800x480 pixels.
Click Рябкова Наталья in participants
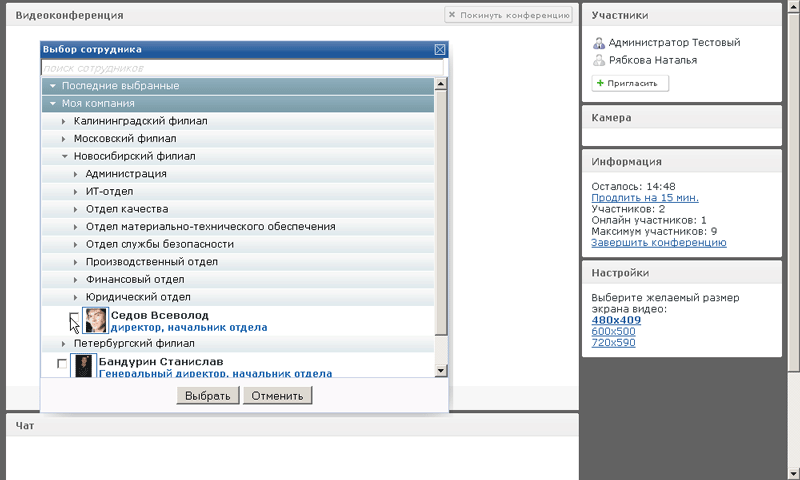(653, 61)
